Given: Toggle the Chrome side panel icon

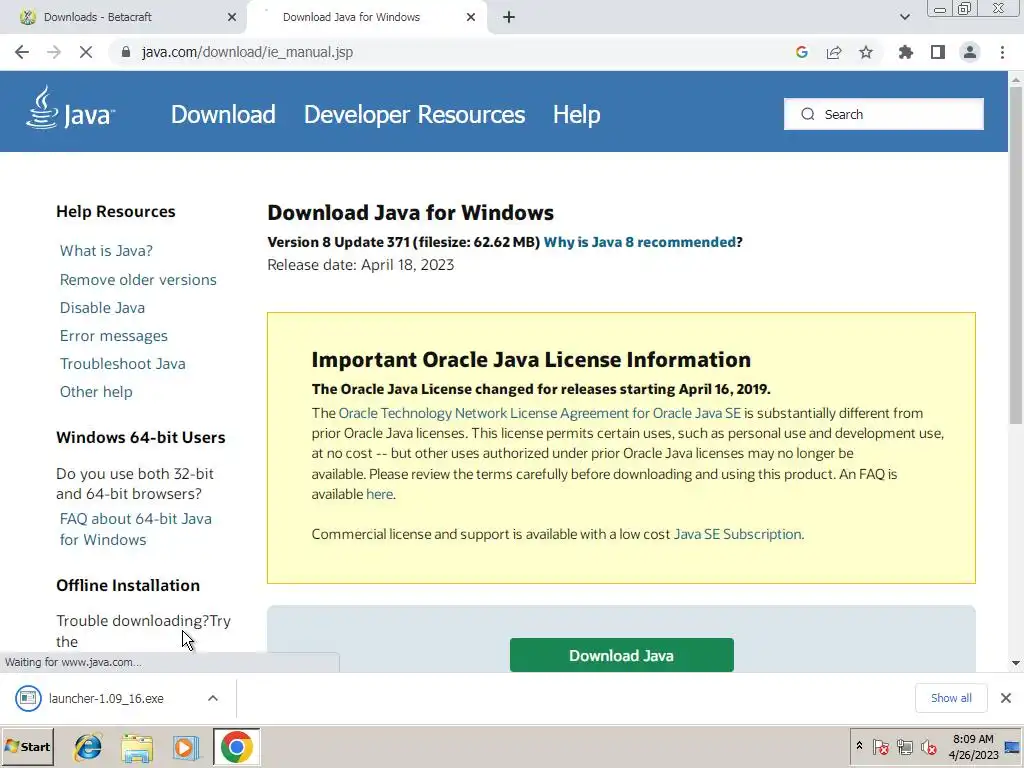Looking at the screenshot, I should (x=938, y=52).
